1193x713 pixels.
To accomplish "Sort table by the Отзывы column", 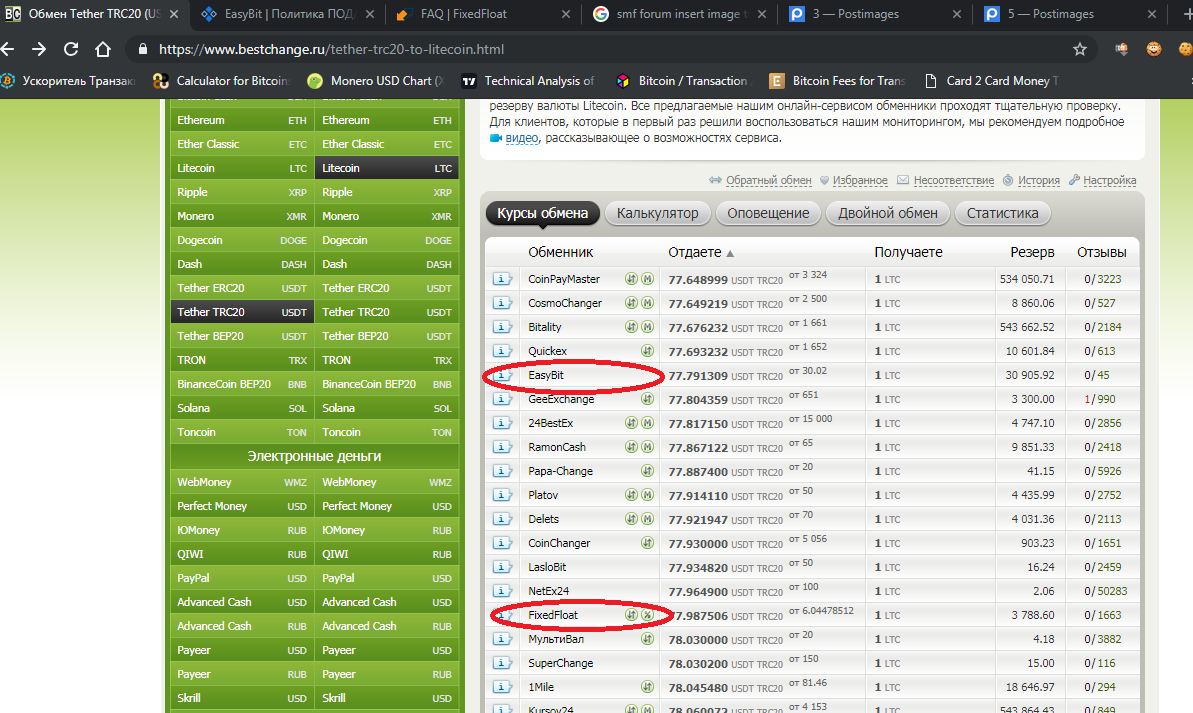I will [x=1102, y=253].
